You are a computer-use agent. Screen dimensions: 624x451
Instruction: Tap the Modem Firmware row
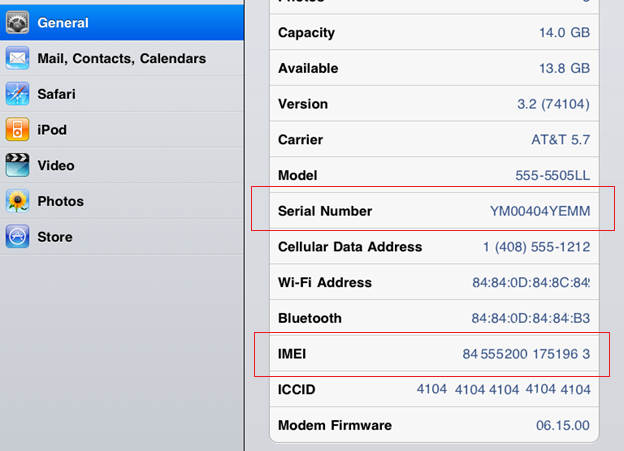point(434,425)
